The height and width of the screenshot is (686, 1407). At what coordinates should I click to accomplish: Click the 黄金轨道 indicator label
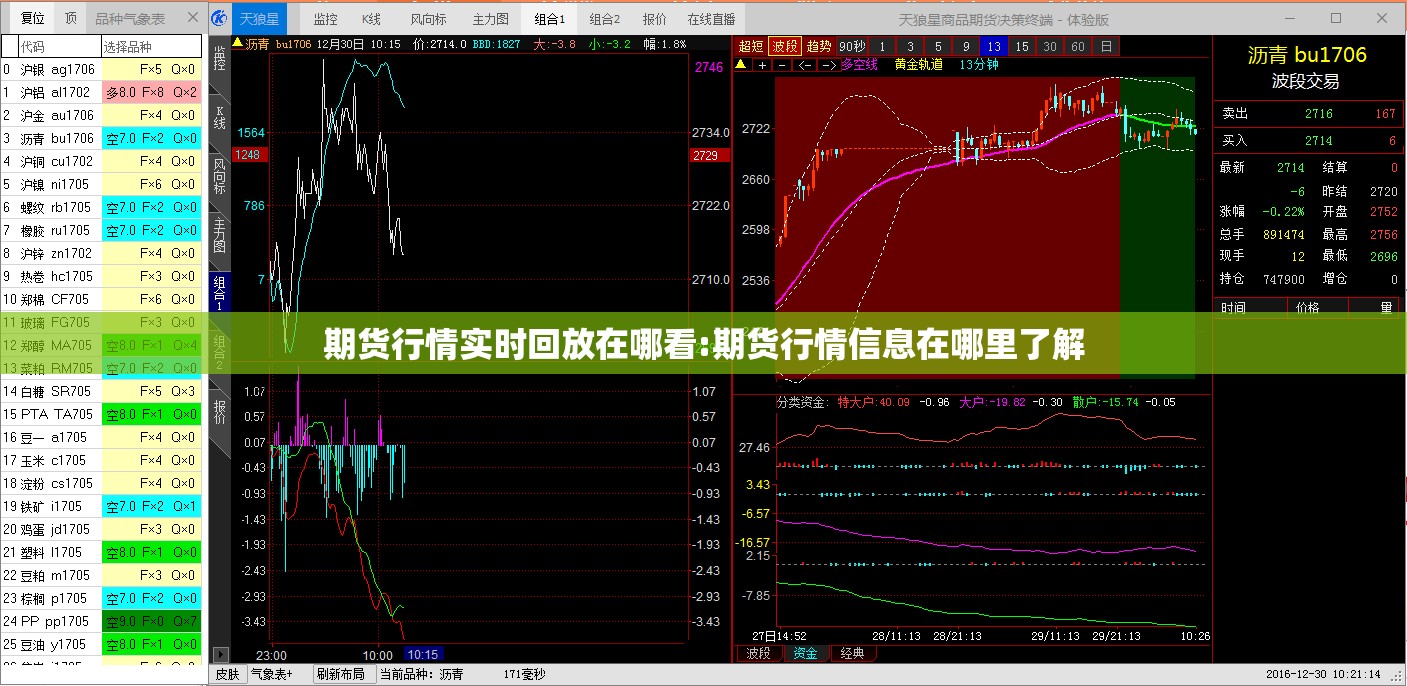[918, 64]
